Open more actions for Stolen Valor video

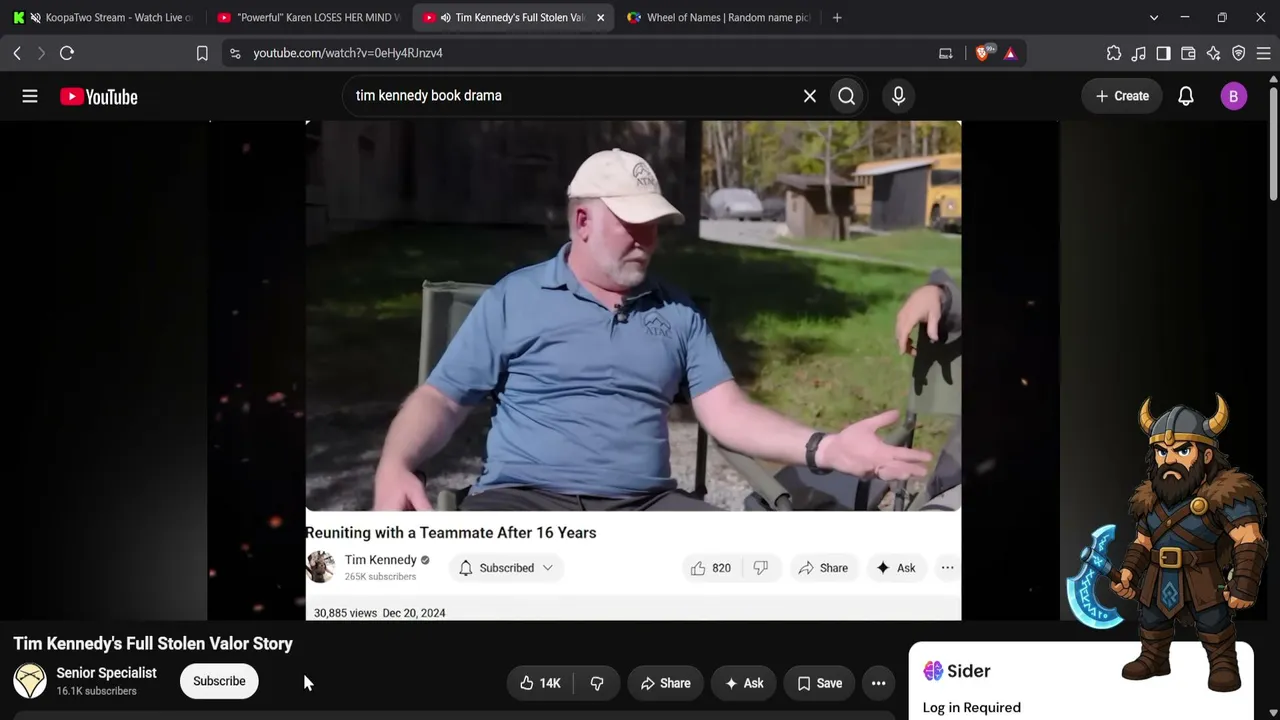[879, 683]
